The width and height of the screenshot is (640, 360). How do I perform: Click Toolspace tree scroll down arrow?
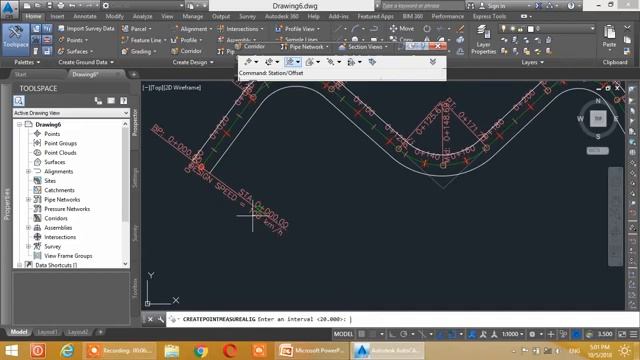[x=125, y=264]
